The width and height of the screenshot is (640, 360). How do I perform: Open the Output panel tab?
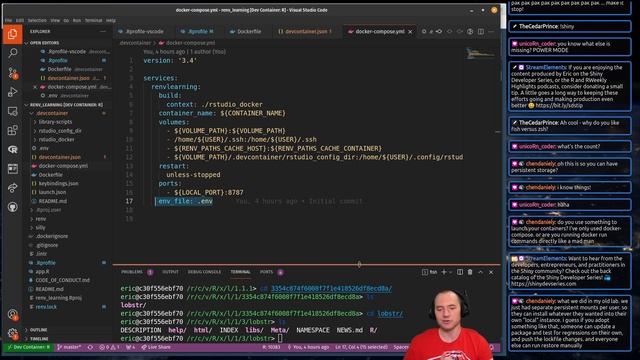pyautogui.click(x=170, y=272)
